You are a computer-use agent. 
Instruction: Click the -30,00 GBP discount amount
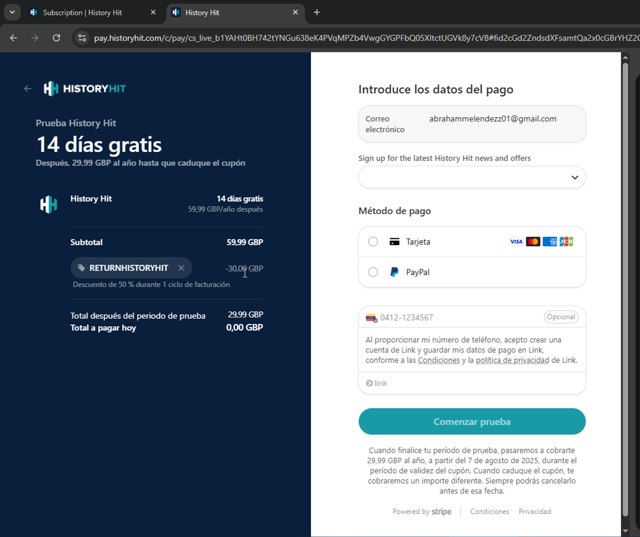[x=244, y=268]
